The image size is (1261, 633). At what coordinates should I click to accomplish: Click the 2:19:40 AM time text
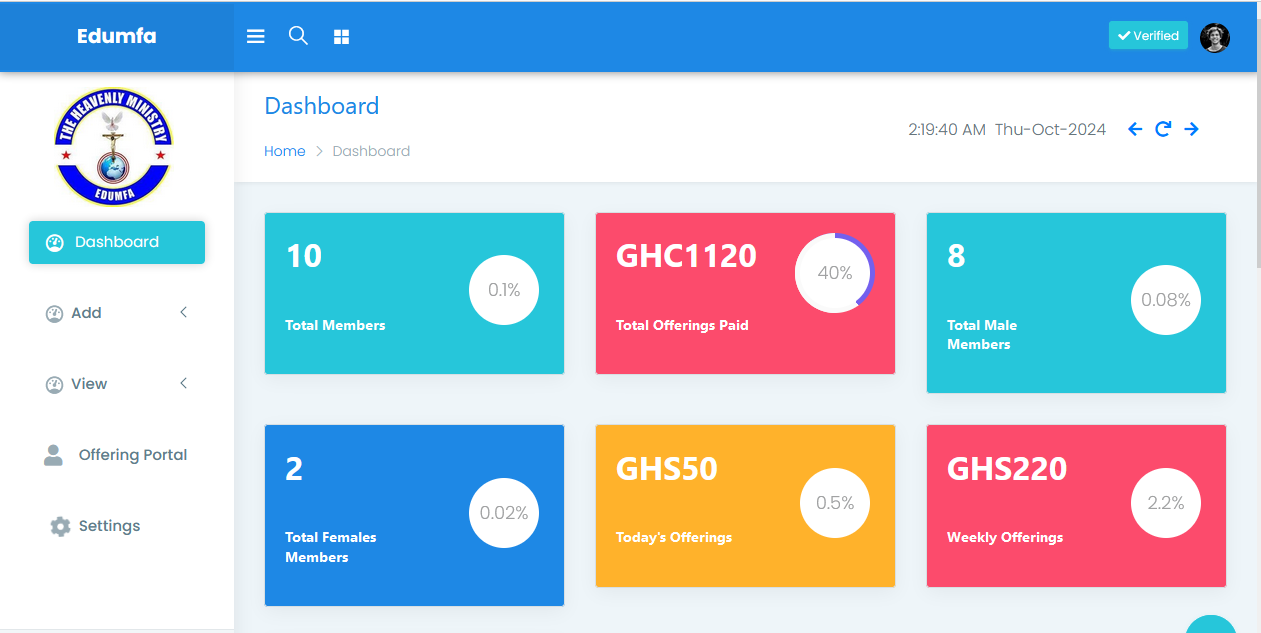[947, 129]
